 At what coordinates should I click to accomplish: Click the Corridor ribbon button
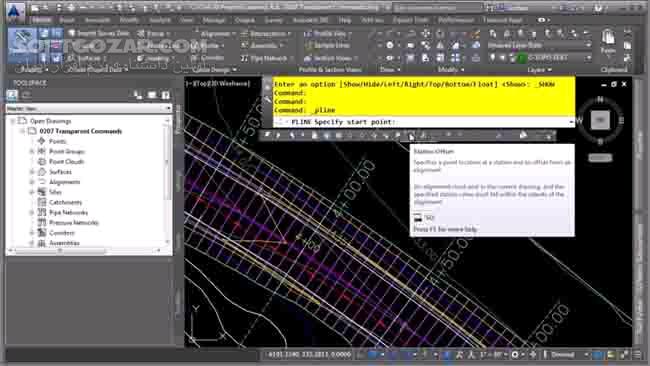click(x=209, y=58)
